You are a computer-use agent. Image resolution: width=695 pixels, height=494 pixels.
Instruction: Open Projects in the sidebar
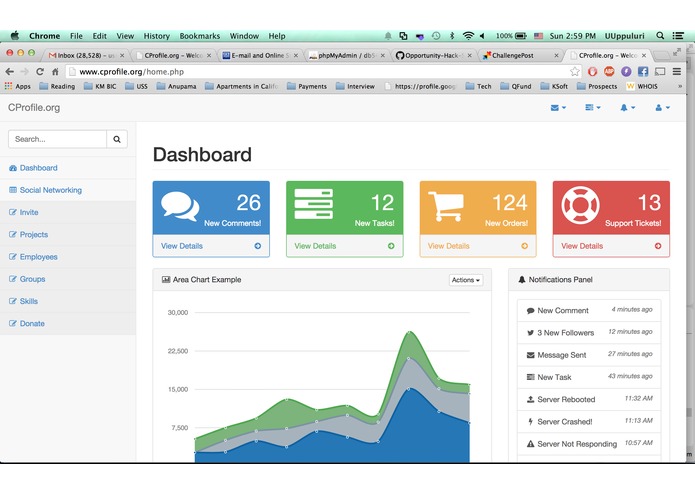[x=68, y=234]
